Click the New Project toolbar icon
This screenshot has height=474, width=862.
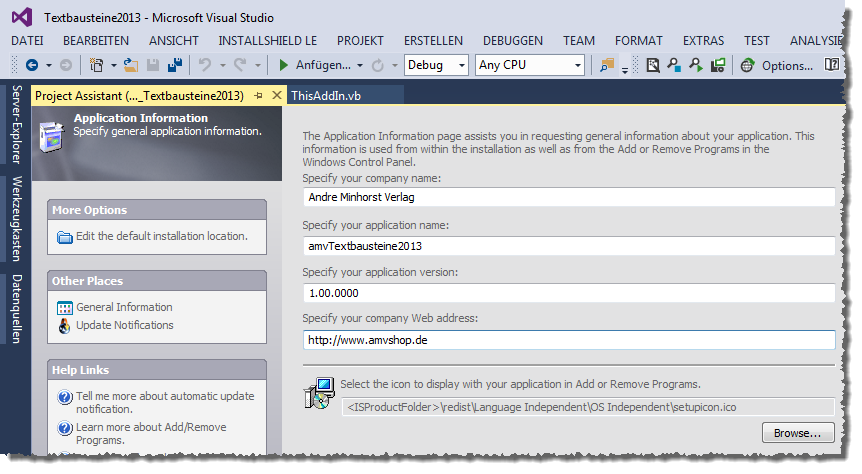[97, 65]
